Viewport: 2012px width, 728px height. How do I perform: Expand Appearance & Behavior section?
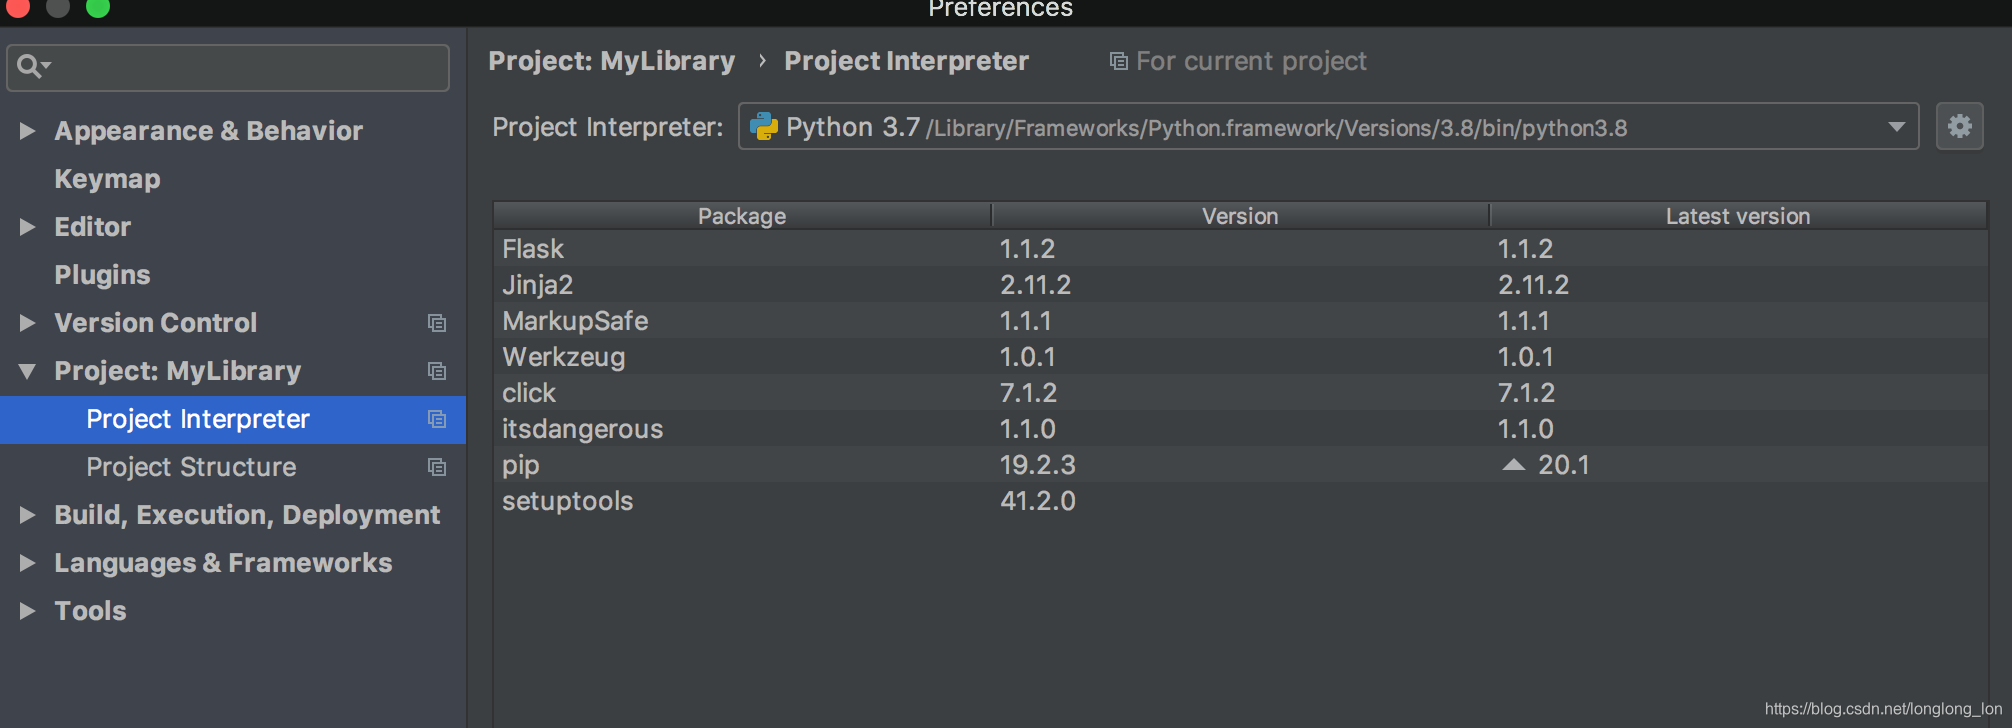27,131
